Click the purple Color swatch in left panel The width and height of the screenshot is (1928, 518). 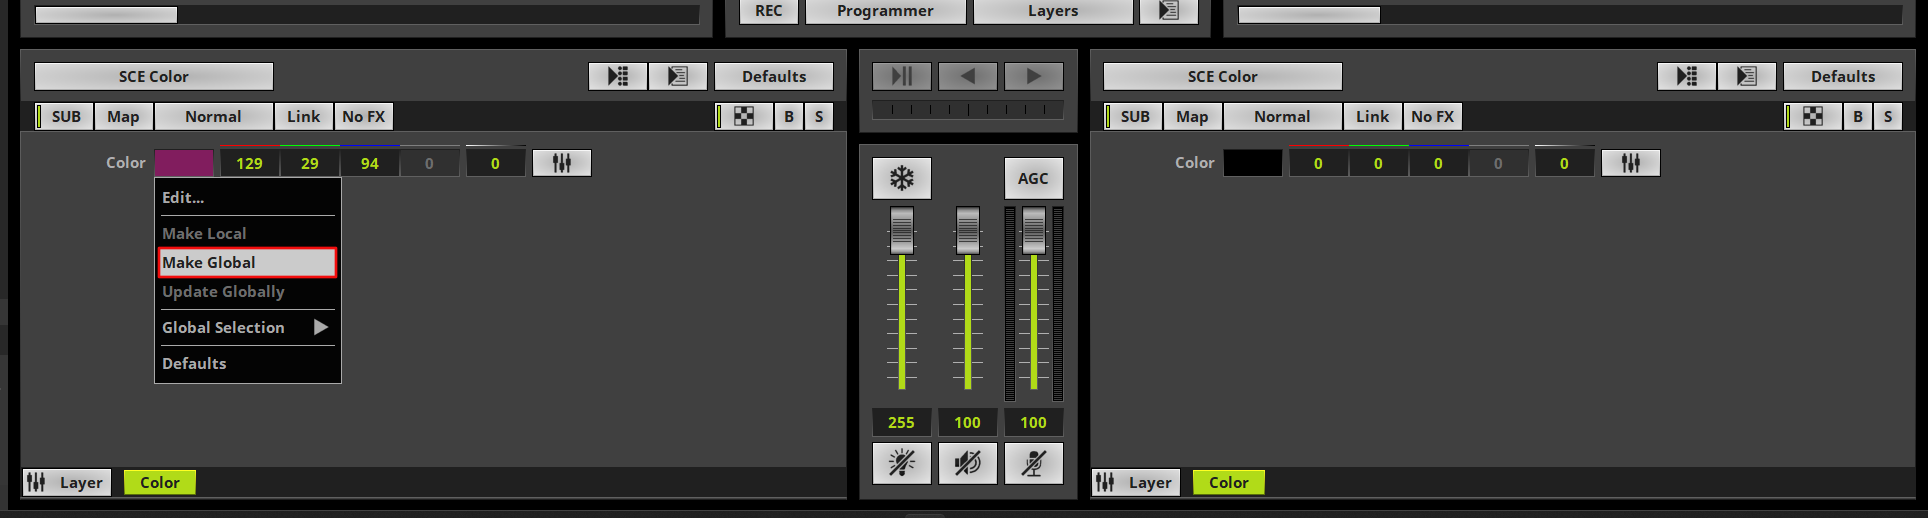point(184,163)
